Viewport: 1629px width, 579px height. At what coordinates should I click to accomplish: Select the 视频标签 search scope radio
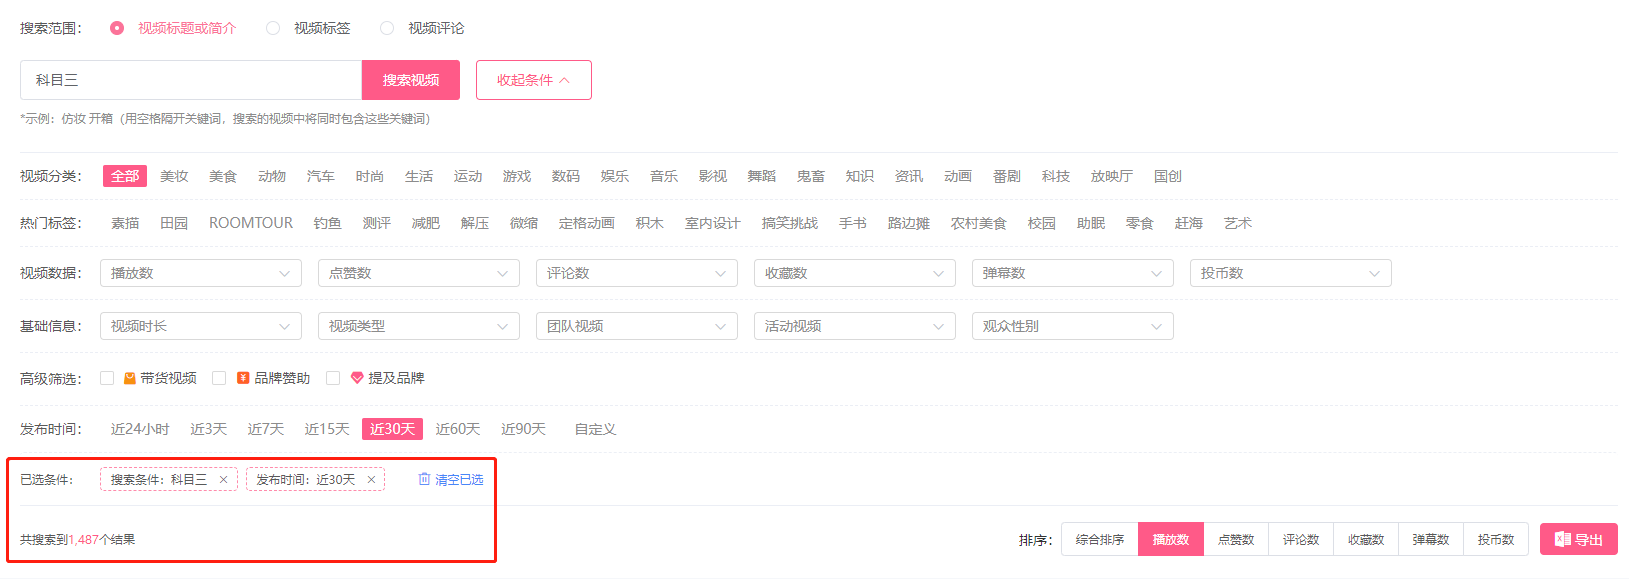pyautogui.click(x=273, y=28)
